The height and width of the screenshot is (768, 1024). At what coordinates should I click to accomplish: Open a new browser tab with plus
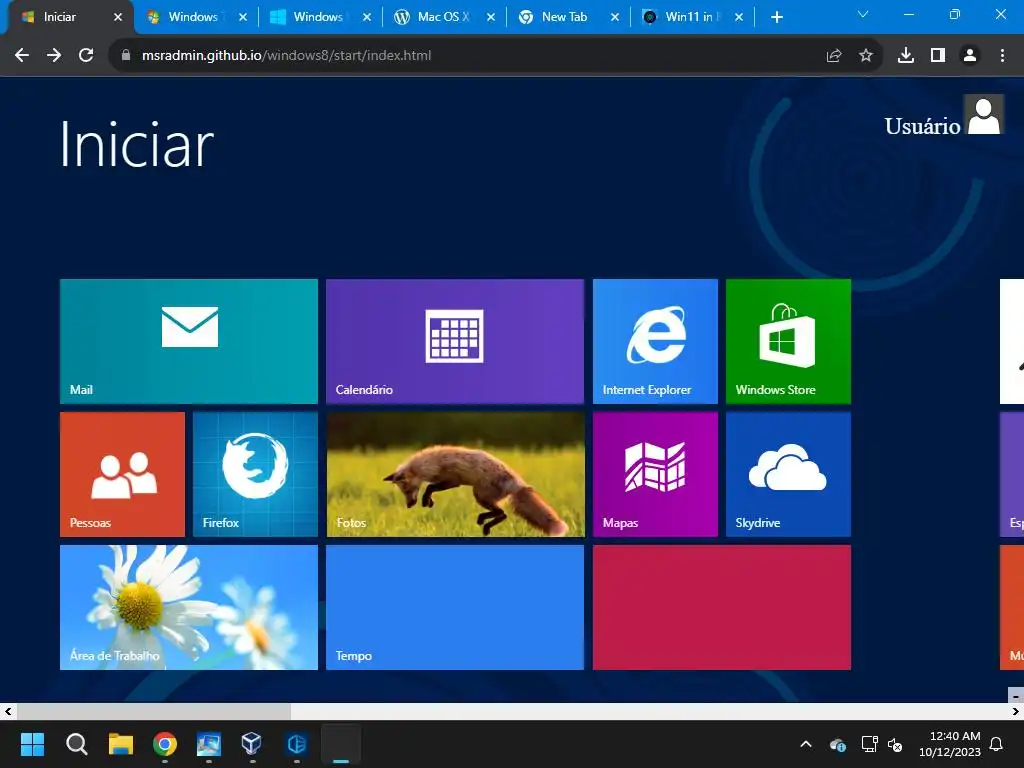click(x=776, y=17)
